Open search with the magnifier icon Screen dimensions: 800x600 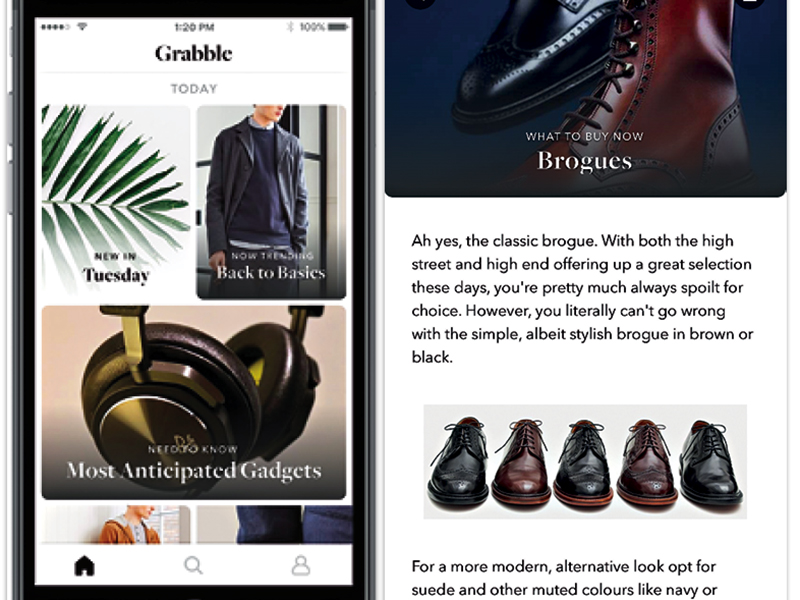point(193,566)
